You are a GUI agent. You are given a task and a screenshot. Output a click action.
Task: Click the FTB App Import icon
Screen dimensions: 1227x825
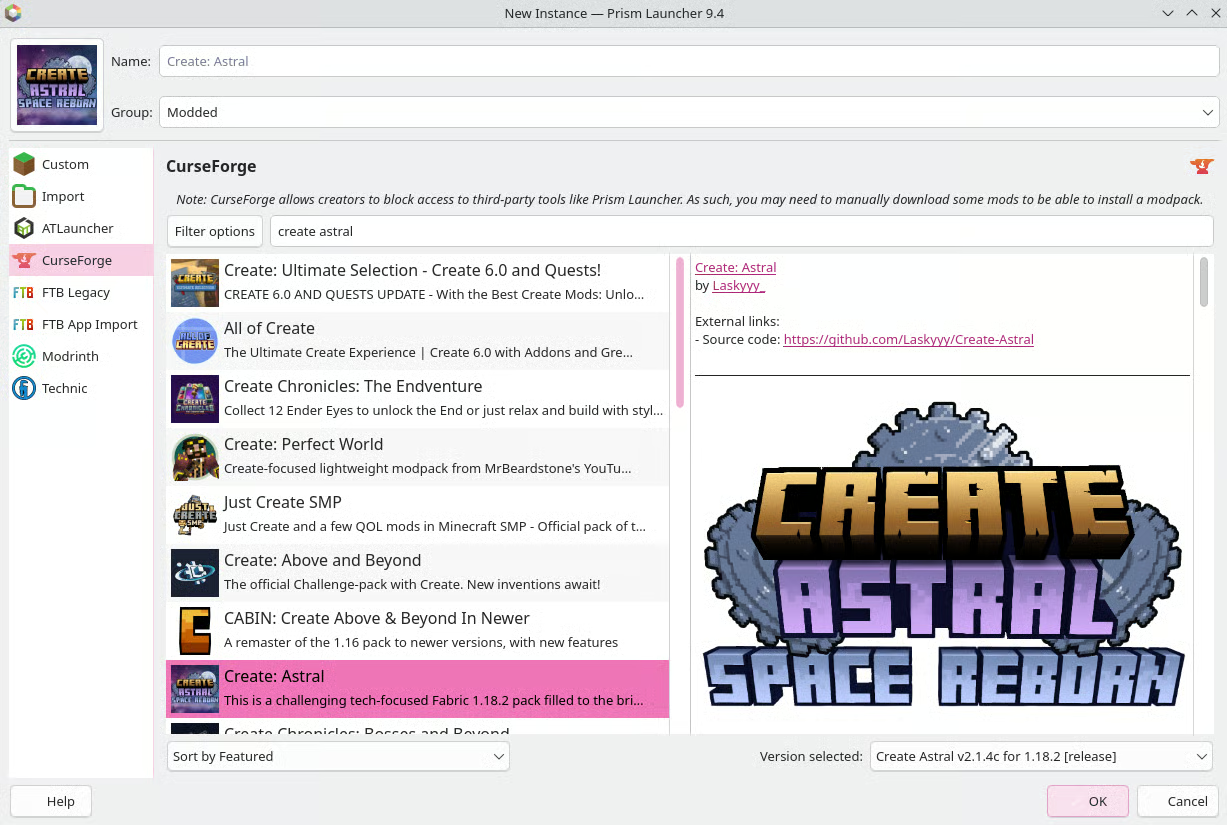(24, 324)
